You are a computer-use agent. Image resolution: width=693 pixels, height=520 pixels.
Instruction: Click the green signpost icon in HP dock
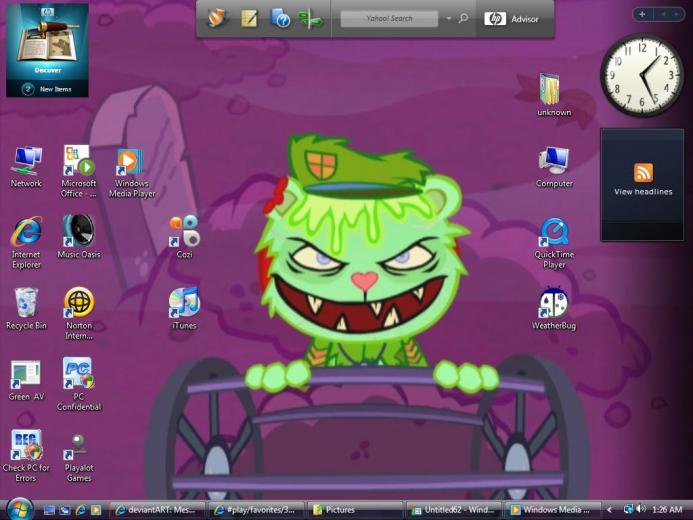tap(310, 19)
